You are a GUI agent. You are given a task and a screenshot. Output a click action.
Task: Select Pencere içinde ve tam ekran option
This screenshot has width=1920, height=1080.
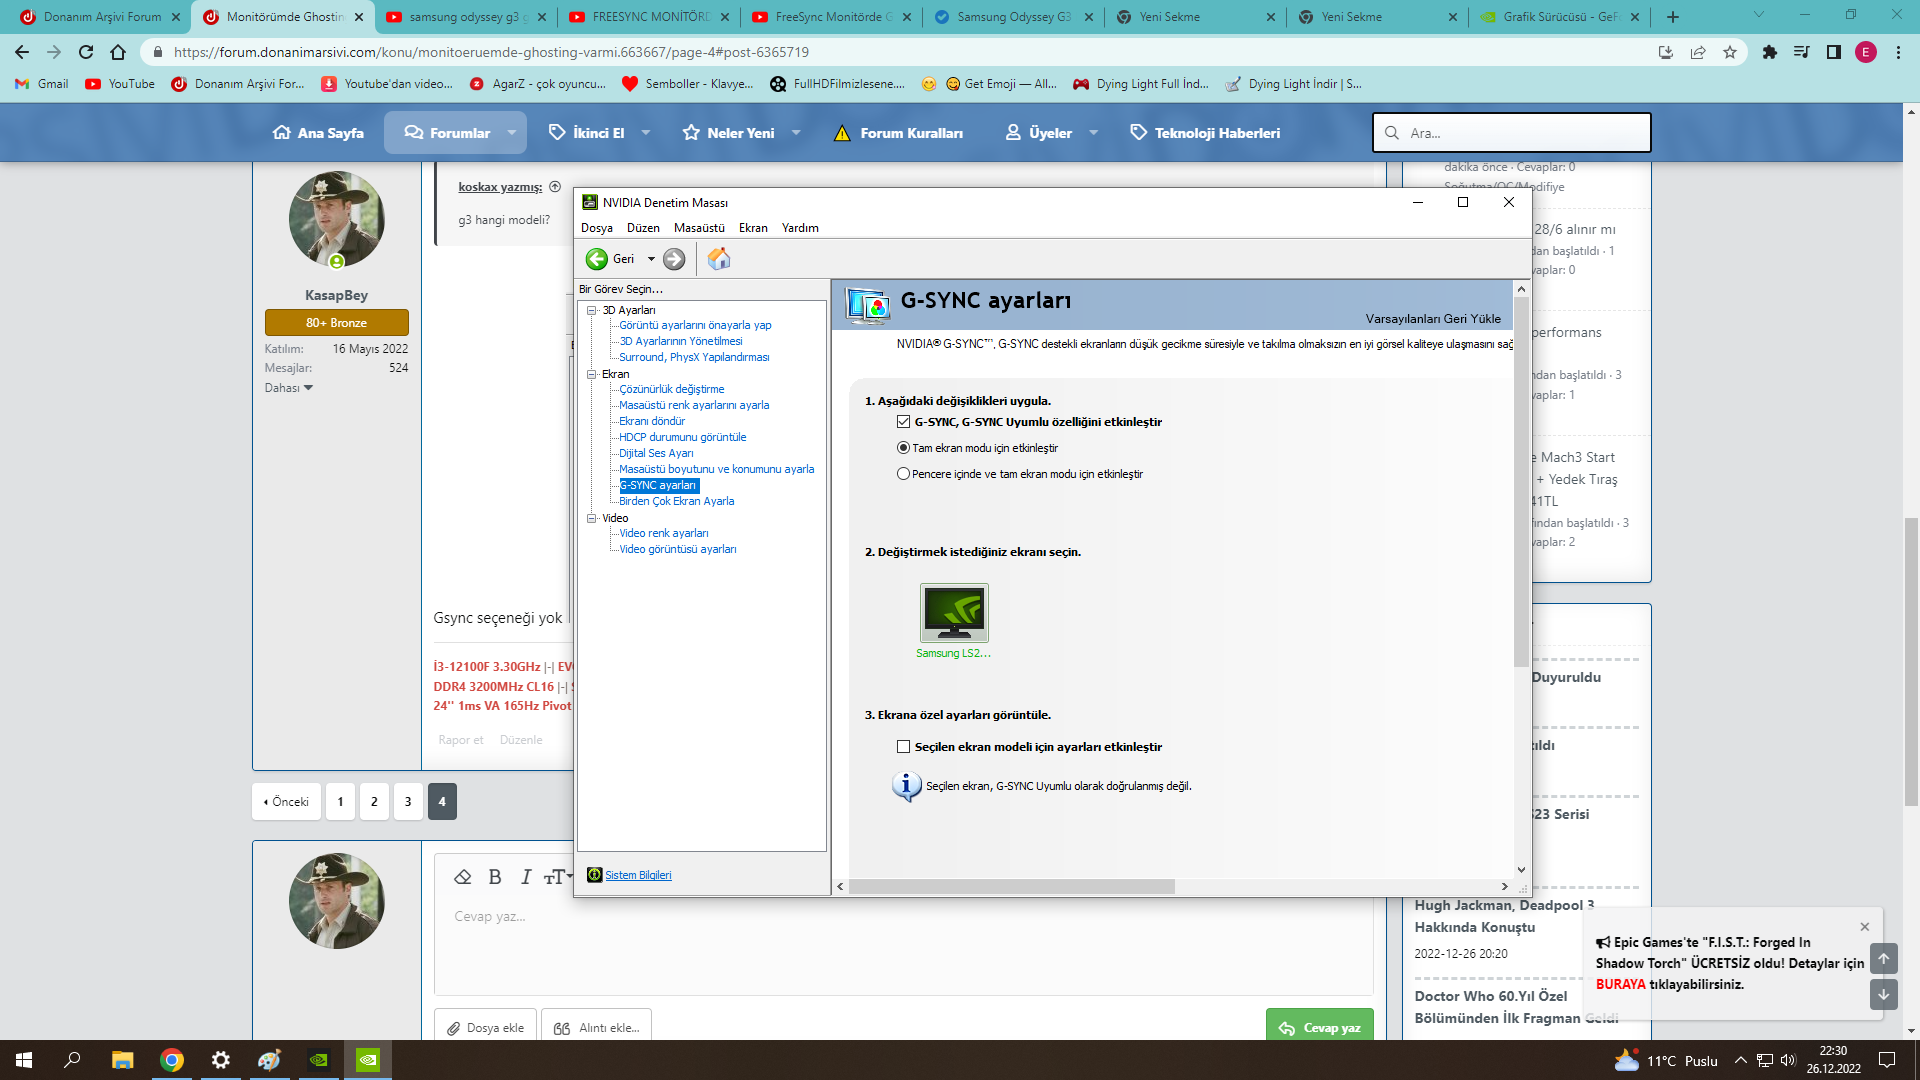tap(904, 474)
